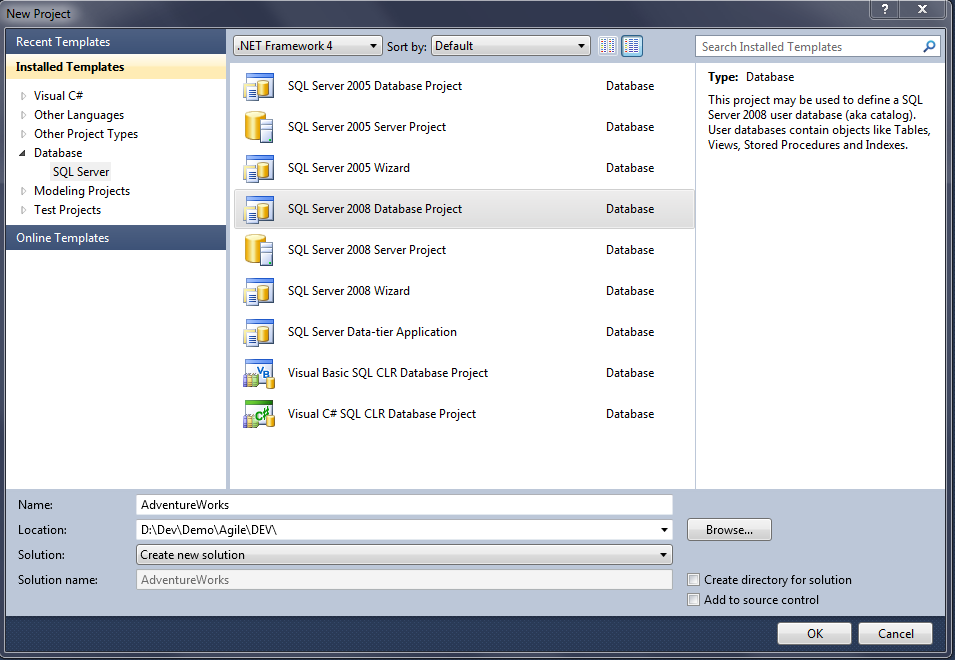
Task: Click the SQL Server 2008 Server Project icon
Action: click(259, 250)
